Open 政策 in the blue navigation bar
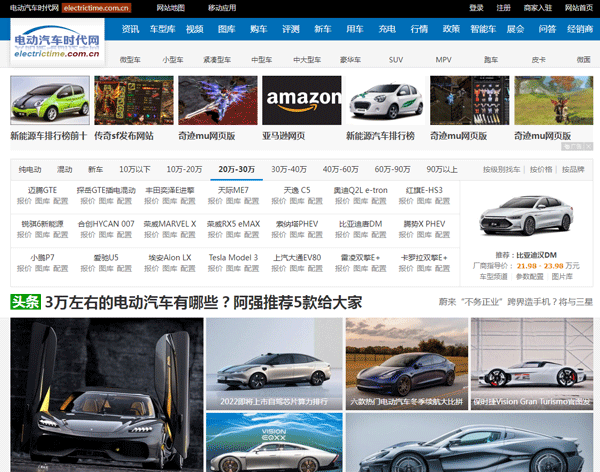Screen dimensions: 600x472 pyautogui.click(x=451, y=29)
